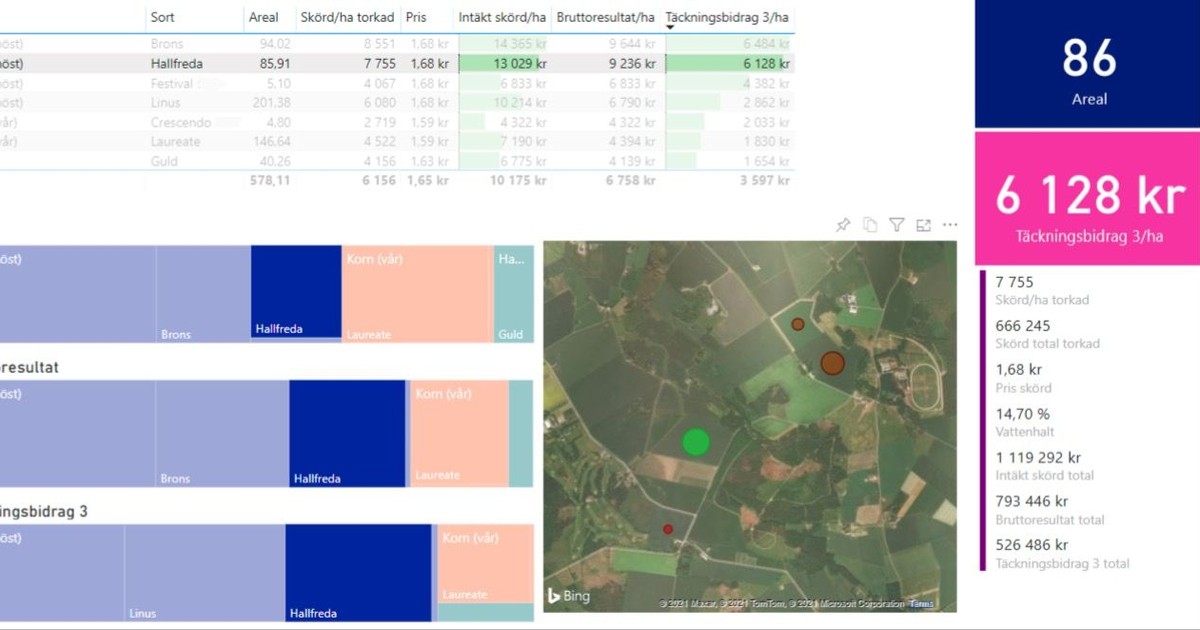Open more options ellipsis above map

pos(950,225)
